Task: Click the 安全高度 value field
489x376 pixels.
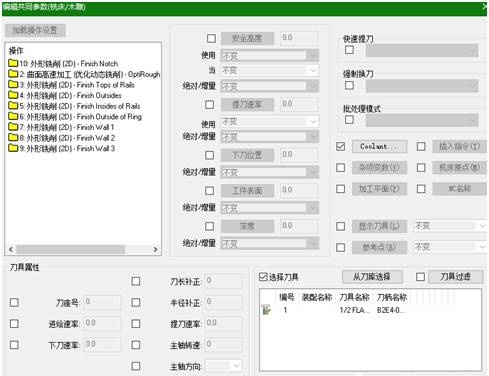Action: [x=299, y=38]
